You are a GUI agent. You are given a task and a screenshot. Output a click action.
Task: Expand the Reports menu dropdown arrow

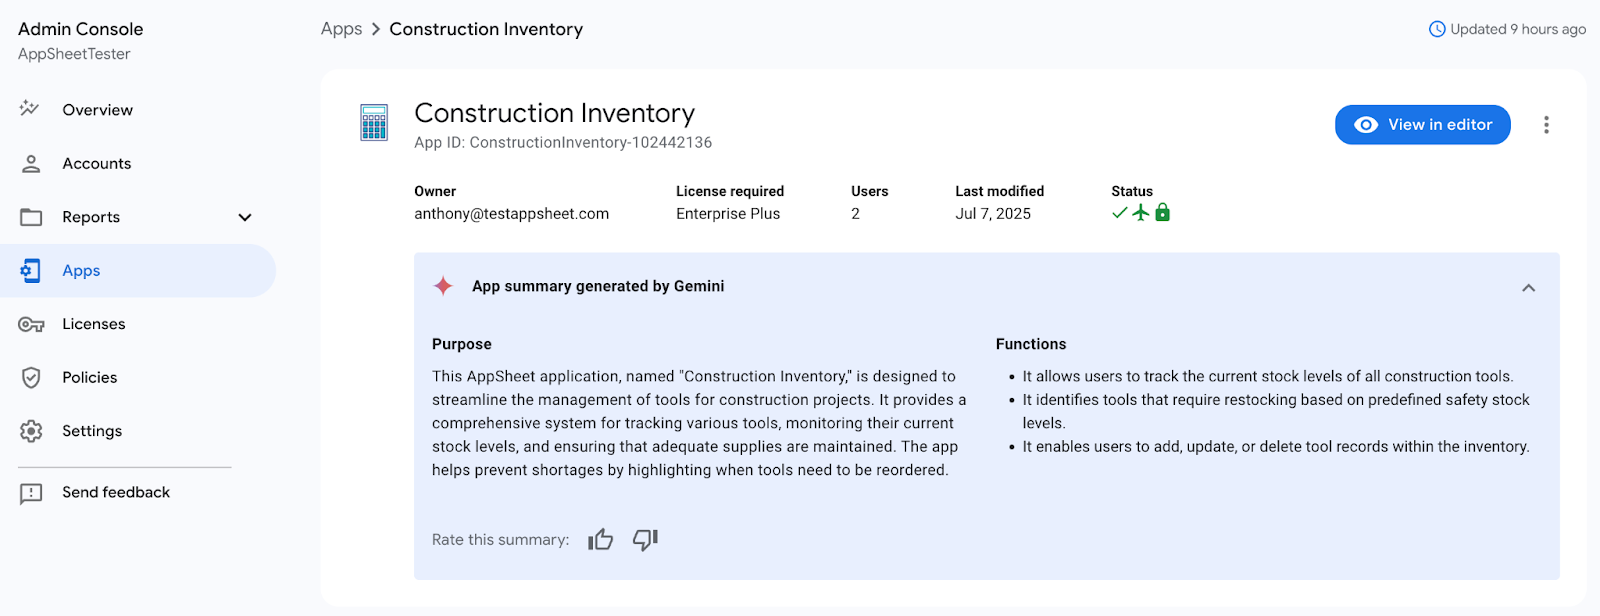pos(245,217)
